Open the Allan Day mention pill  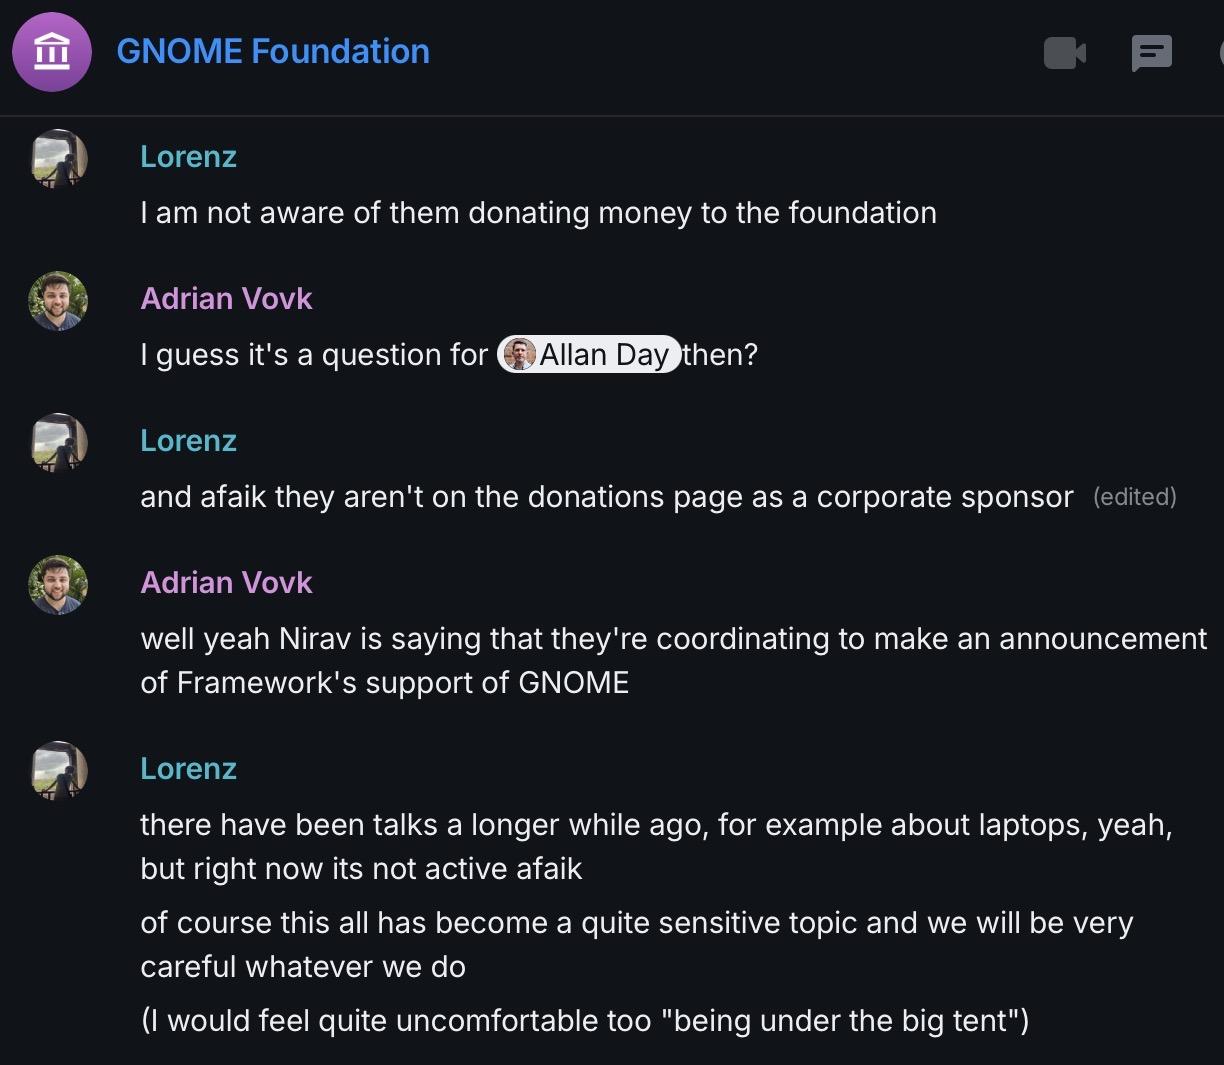[589, 354]
